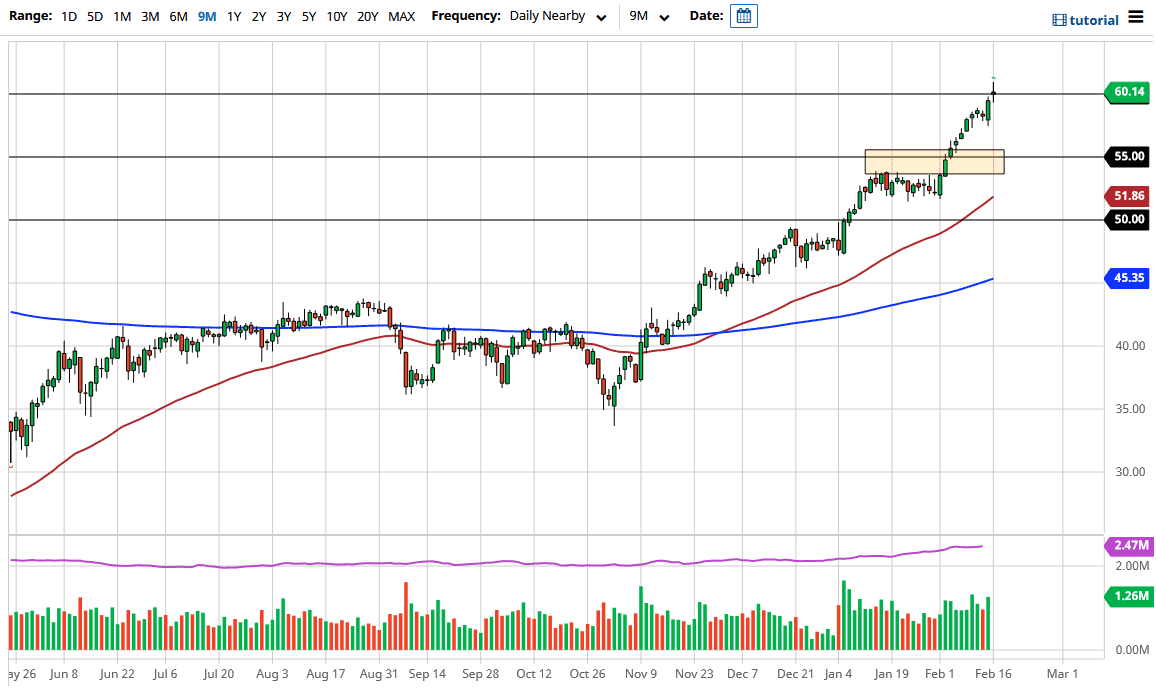Click the green 60.14 price flag

pos(1126,92)
